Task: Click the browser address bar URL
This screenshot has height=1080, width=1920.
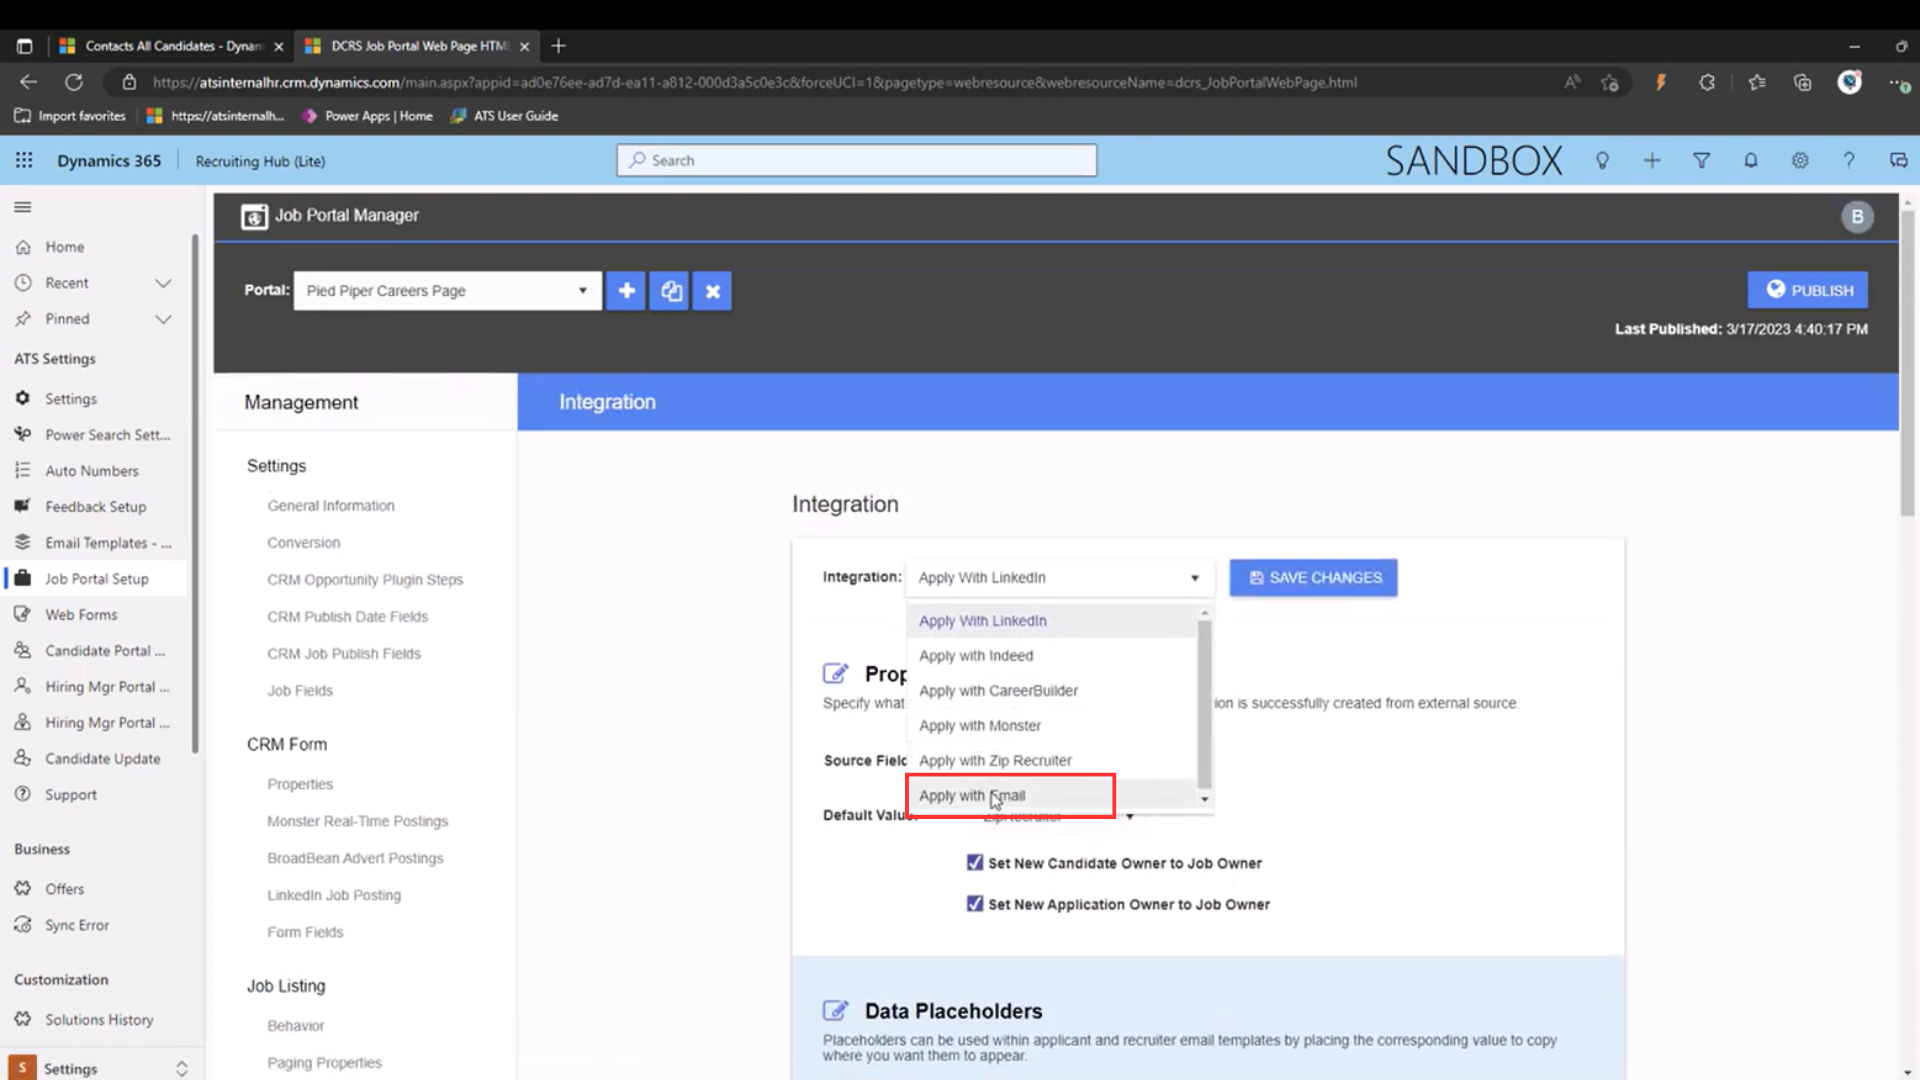Action: click(755, 82)
